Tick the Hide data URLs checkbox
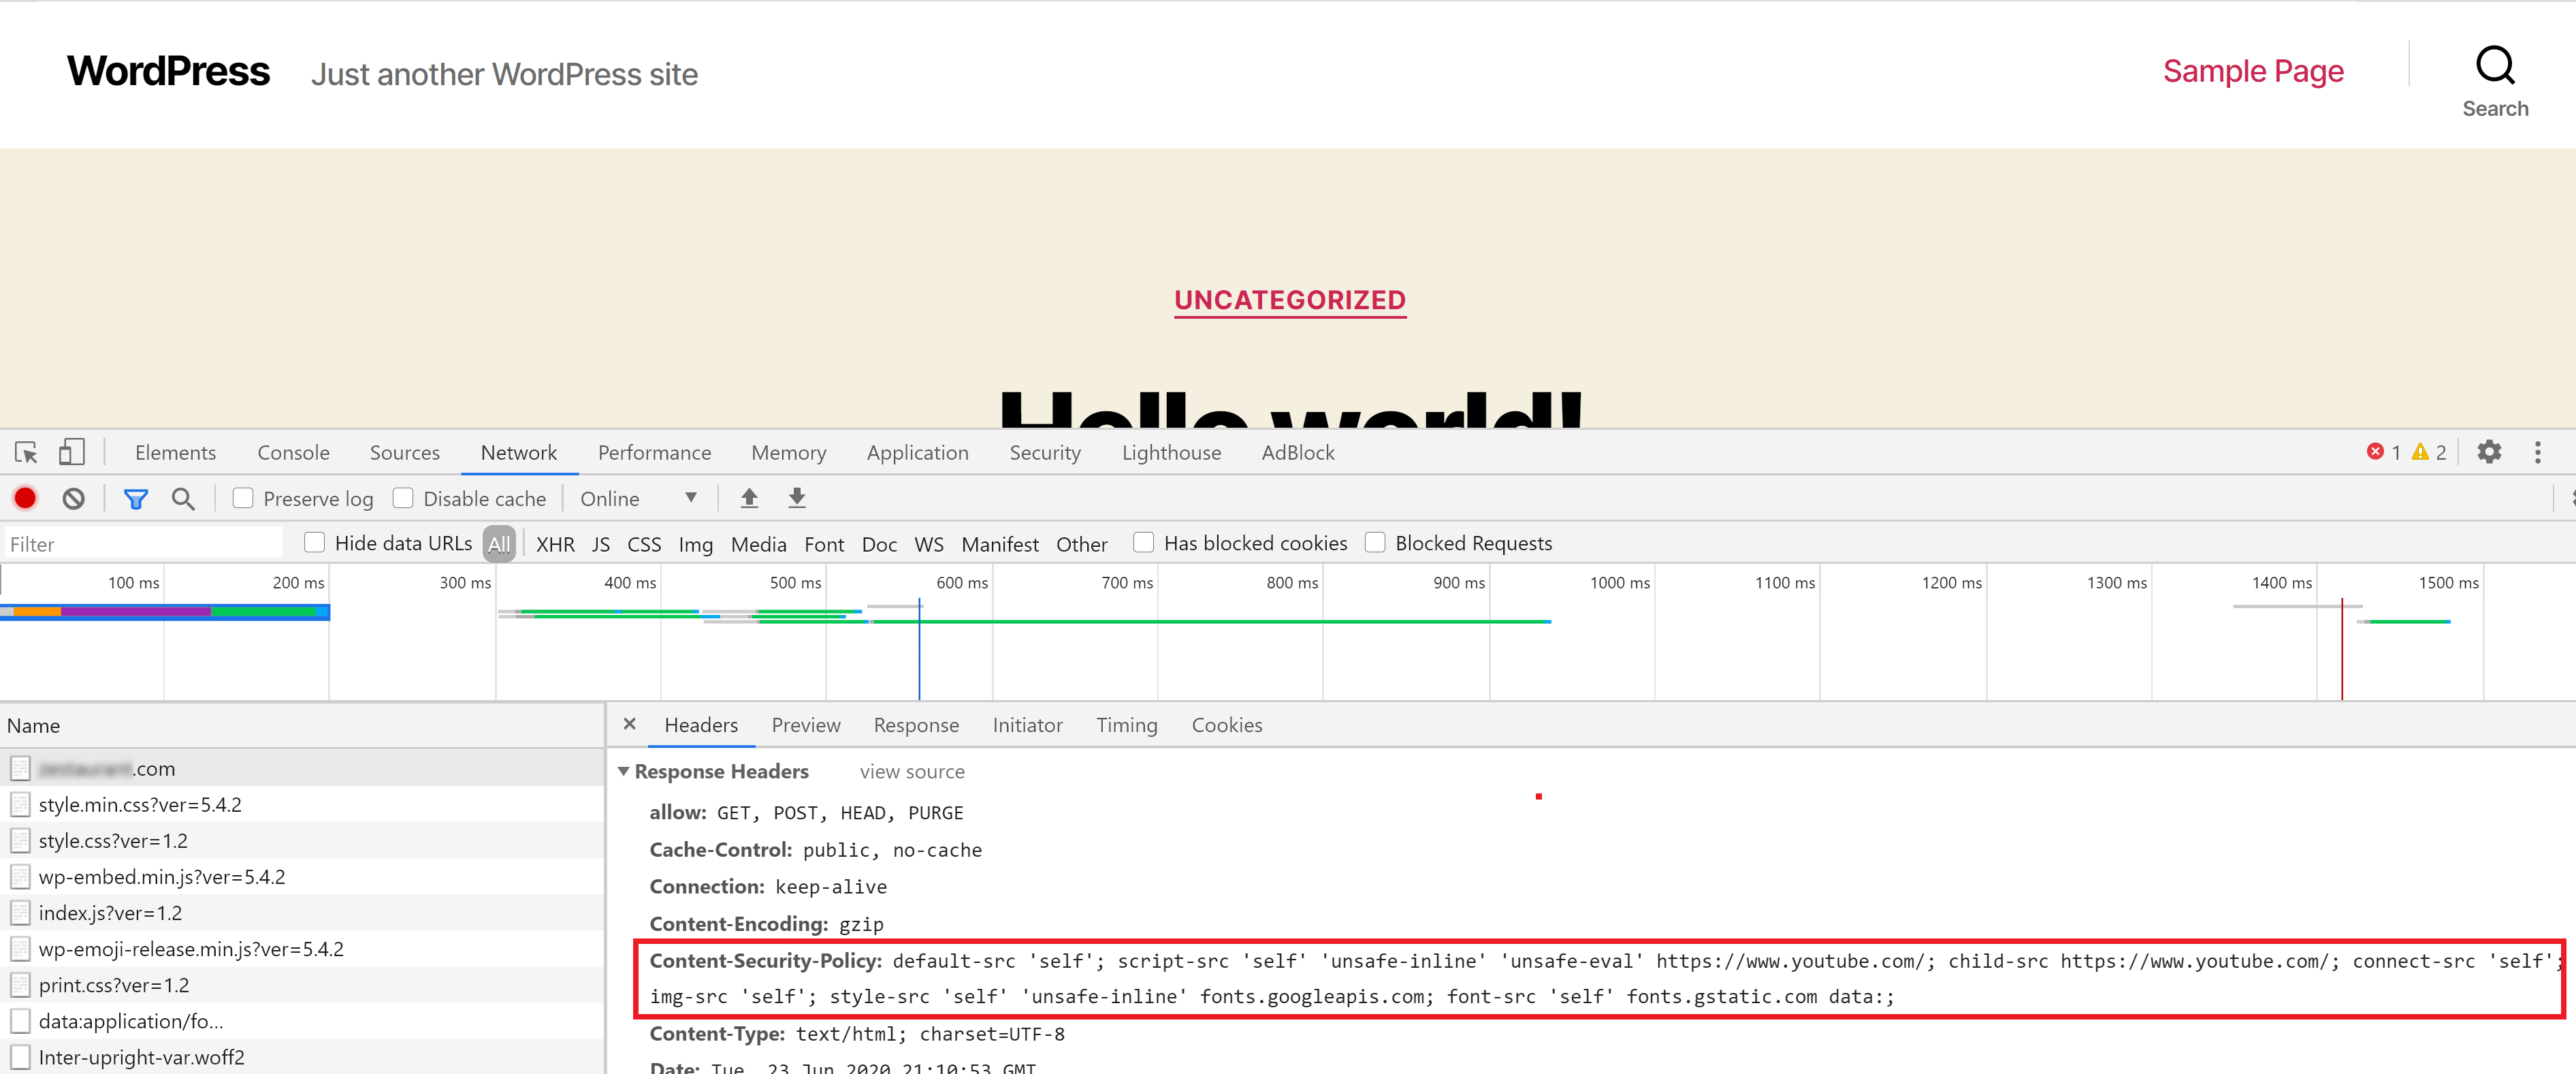The width and height of the screenshot is (2576, 1074). pyautogui.click(x=315, y=543)
